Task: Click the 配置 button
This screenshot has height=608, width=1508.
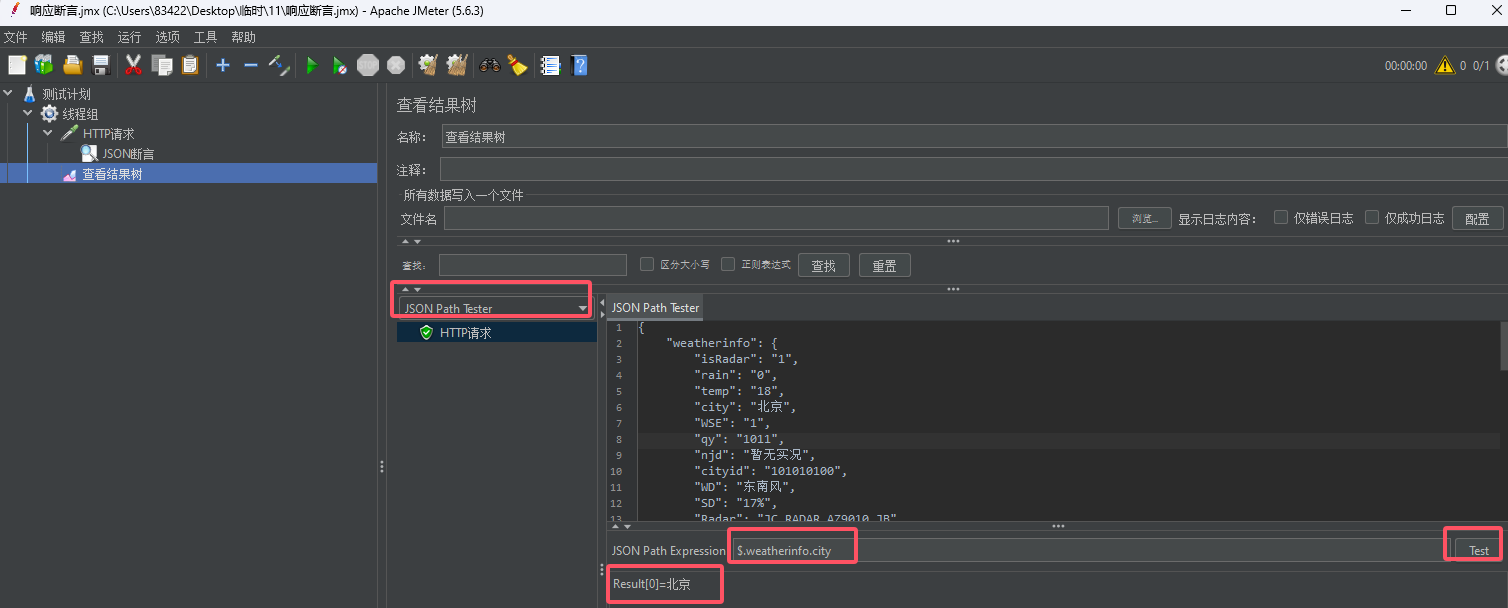Action: pyautogui.click(x=1477, y=218)
